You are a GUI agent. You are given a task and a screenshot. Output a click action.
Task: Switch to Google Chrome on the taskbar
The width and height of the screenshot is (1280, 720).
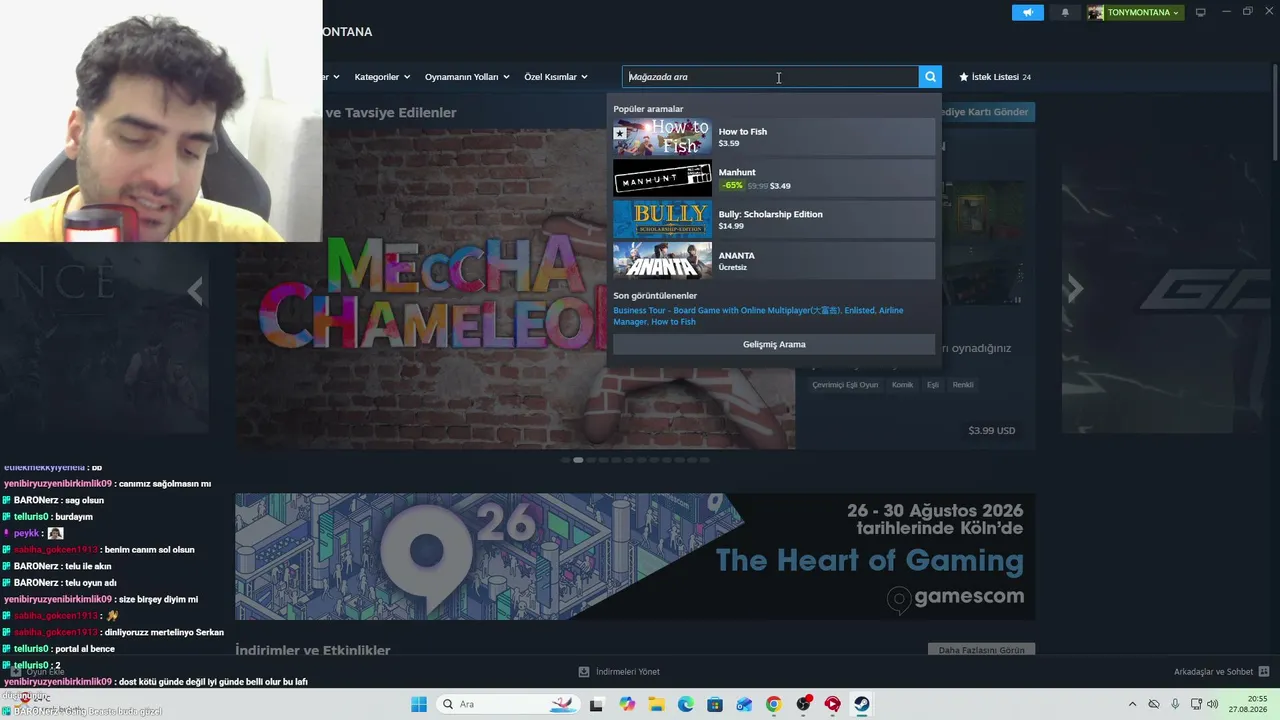tap(773, 704)
